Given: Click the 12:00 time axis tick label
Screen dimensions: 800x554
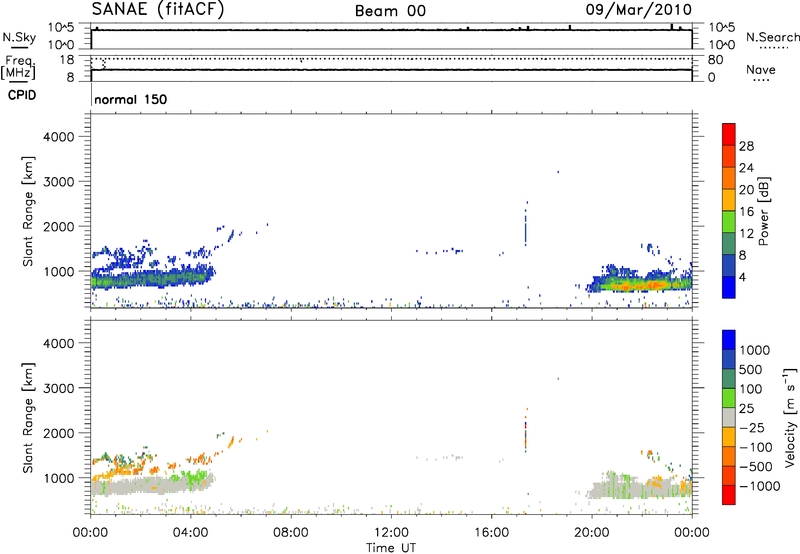Looking at the screenshot, I should point(391,533).
